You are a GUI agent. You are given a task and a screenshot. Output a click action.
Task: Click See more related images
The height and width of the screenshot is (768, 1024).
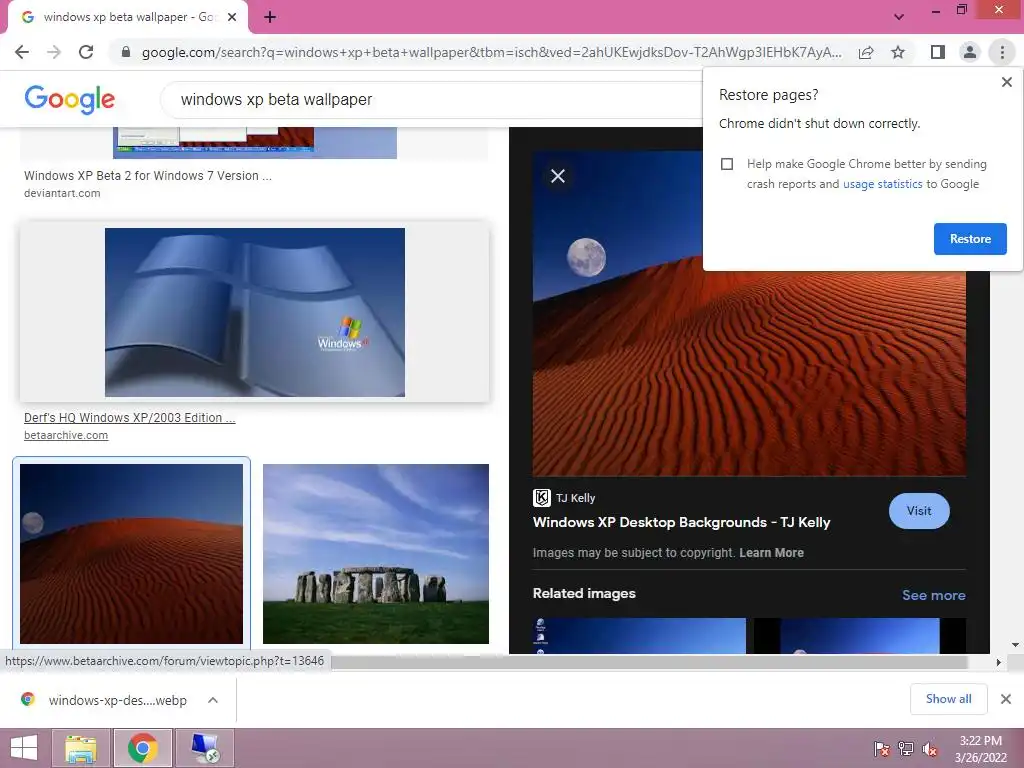(933, 595)
